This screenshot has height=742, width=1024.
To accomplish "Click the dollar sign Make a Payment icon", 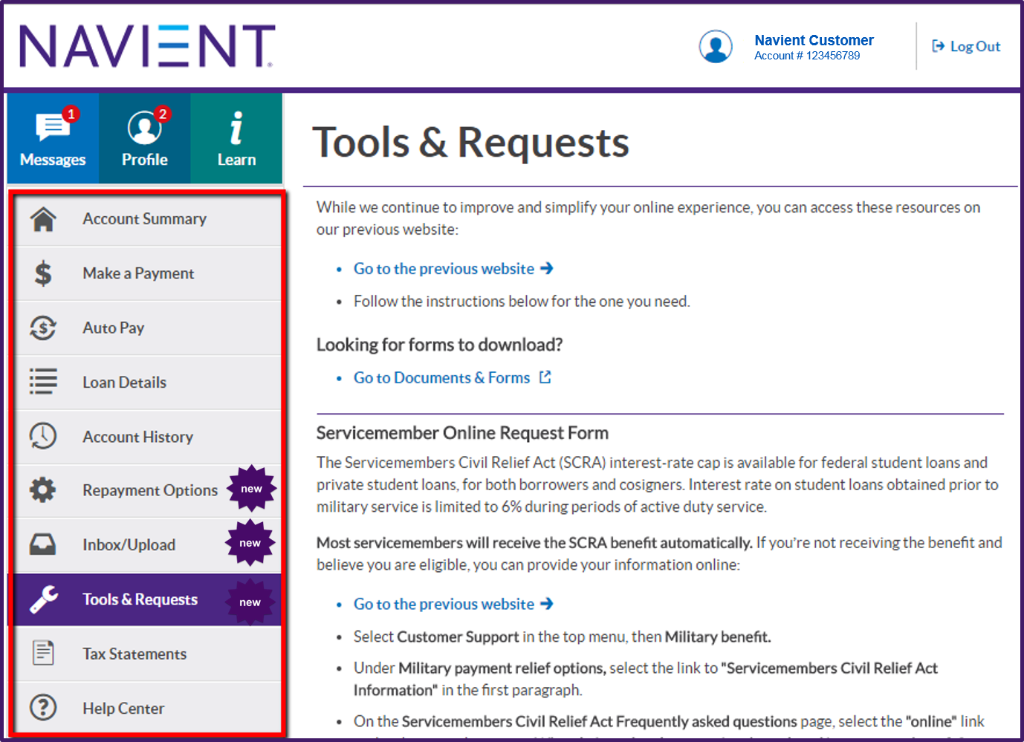I will (43, 273).
